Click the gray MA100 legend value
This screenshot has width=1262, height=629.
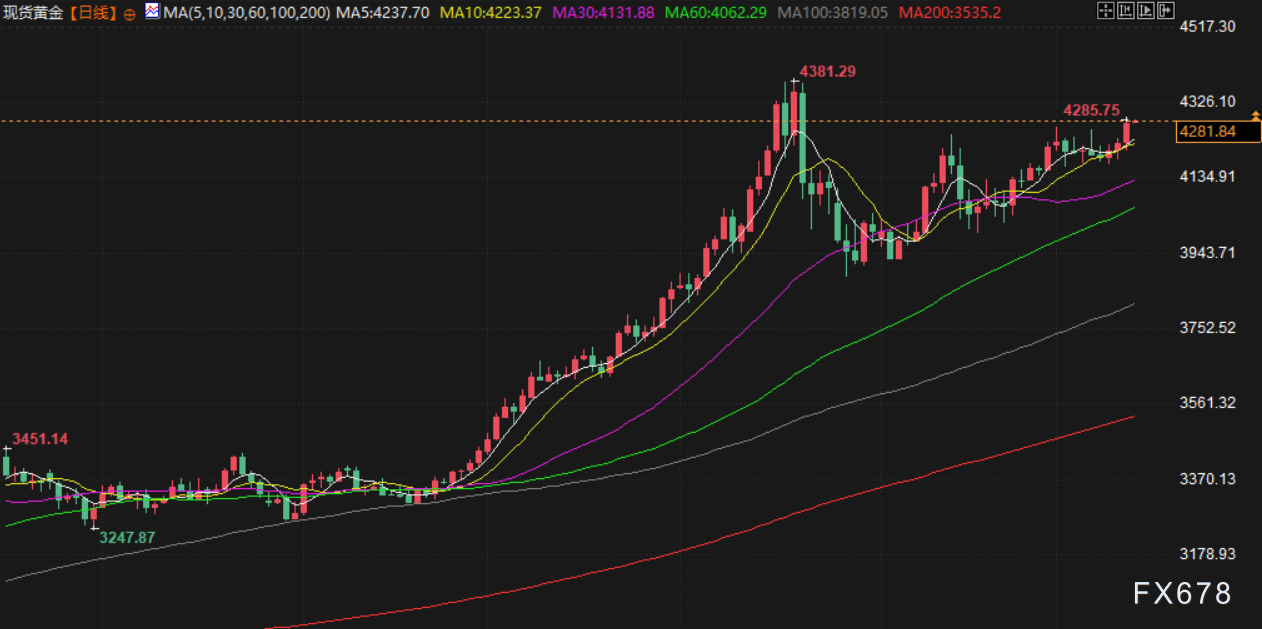click(832, 13)
